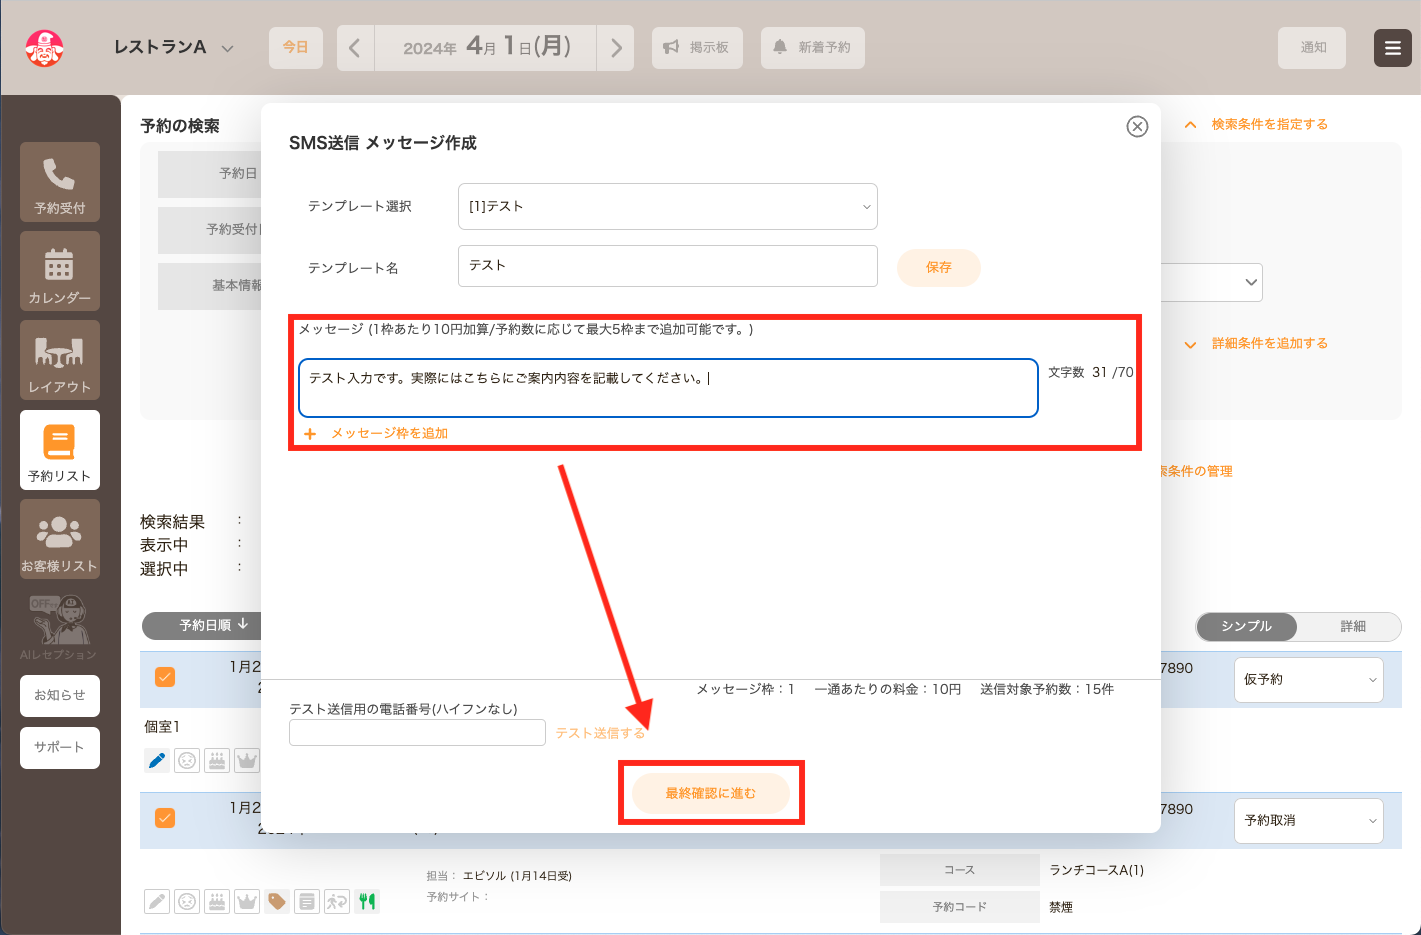This screenshot has height=935, width=1421.
Task: Click the birthday cake icon under 個室1
Action: [x=217, y=760]
